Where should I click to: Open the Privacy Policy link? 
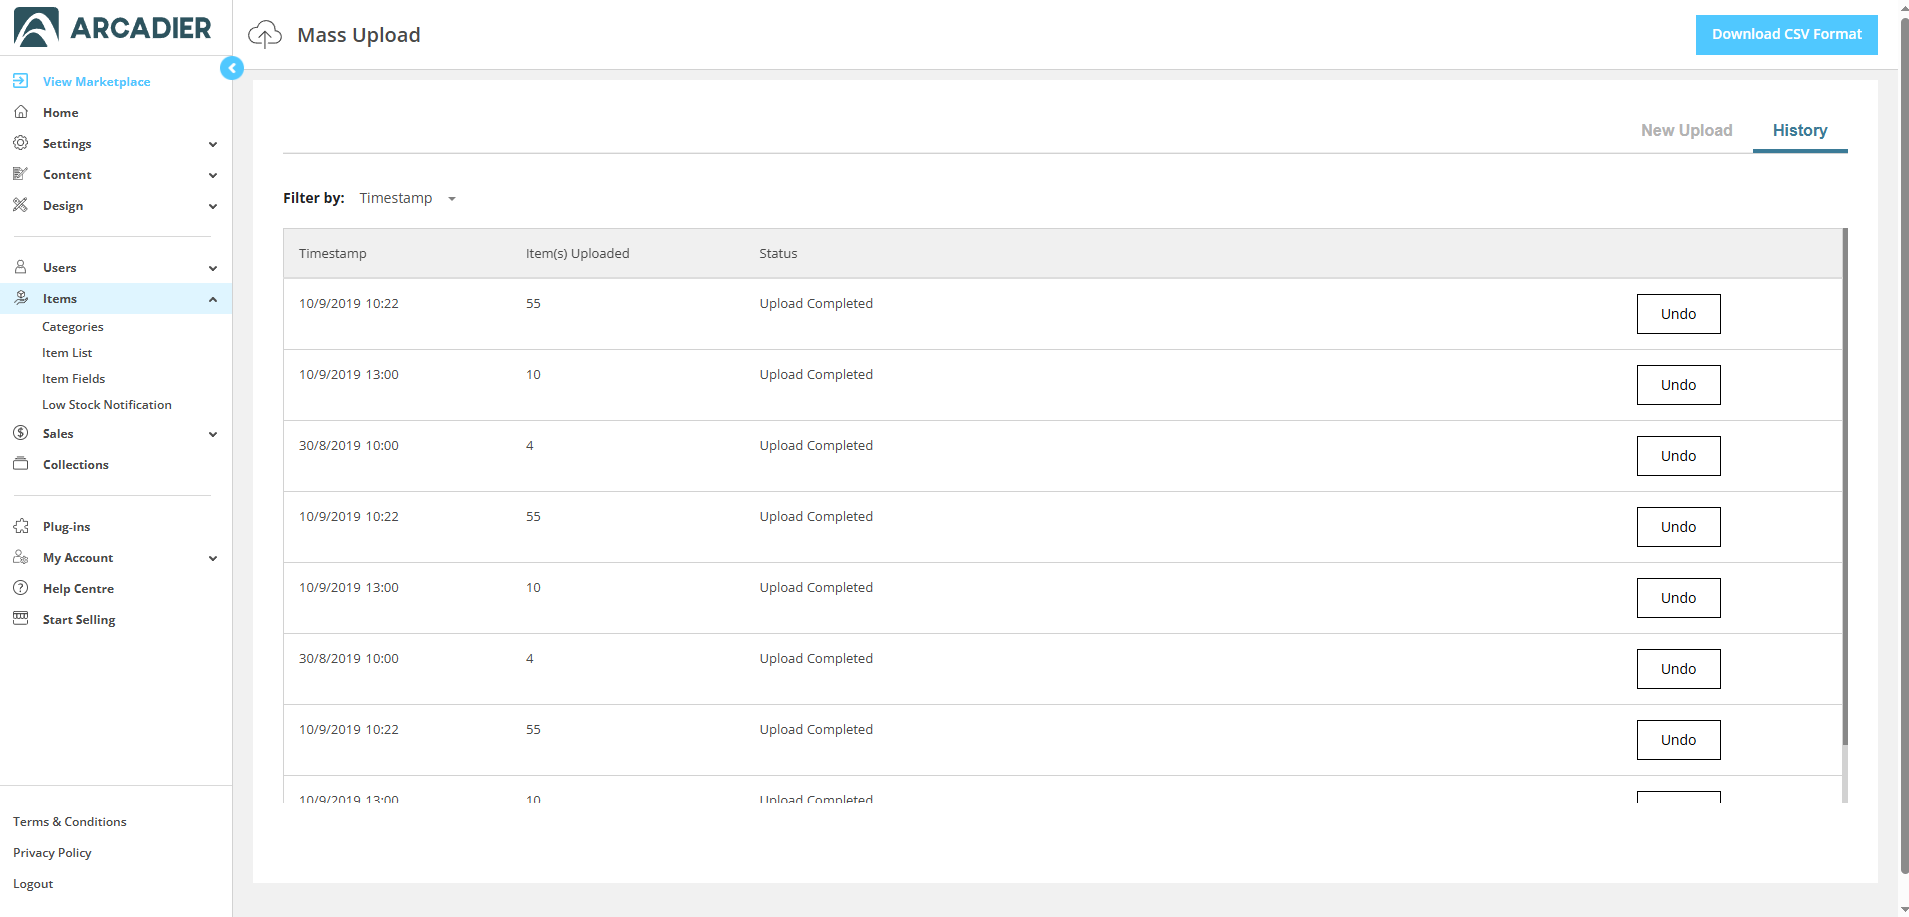pos(52,853)
